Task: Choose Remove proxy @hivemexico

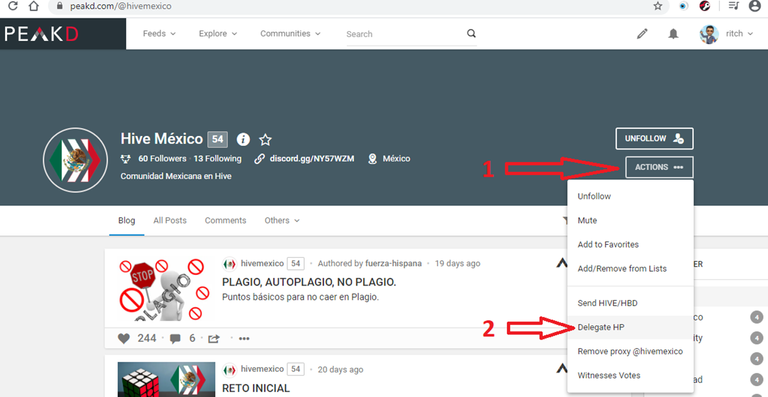Action: coord(630,351)
